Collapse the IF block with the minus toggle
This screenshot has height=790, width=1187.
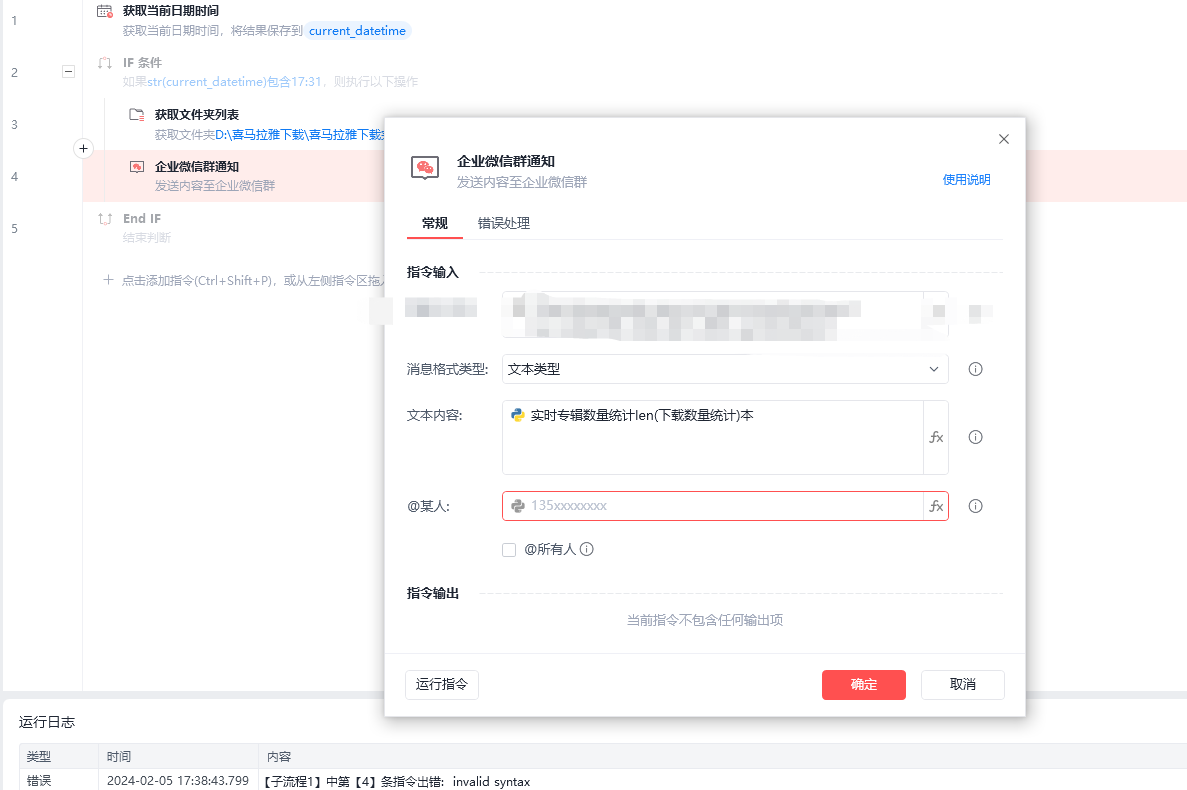point(68,72)
